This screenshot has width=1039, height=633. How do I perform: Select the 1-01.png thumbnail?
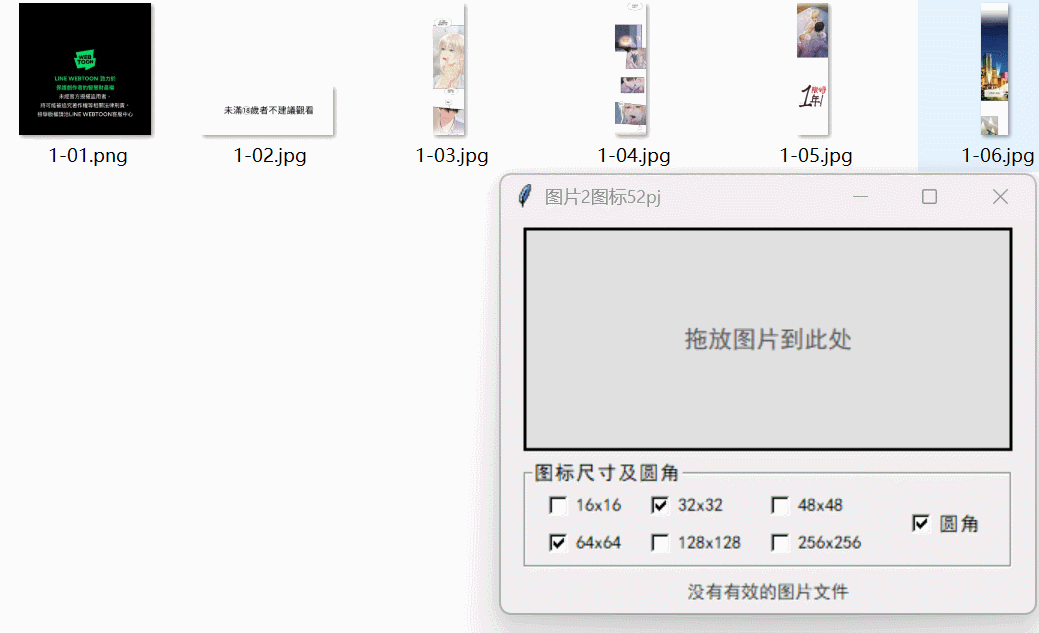[x=85, y=69]
